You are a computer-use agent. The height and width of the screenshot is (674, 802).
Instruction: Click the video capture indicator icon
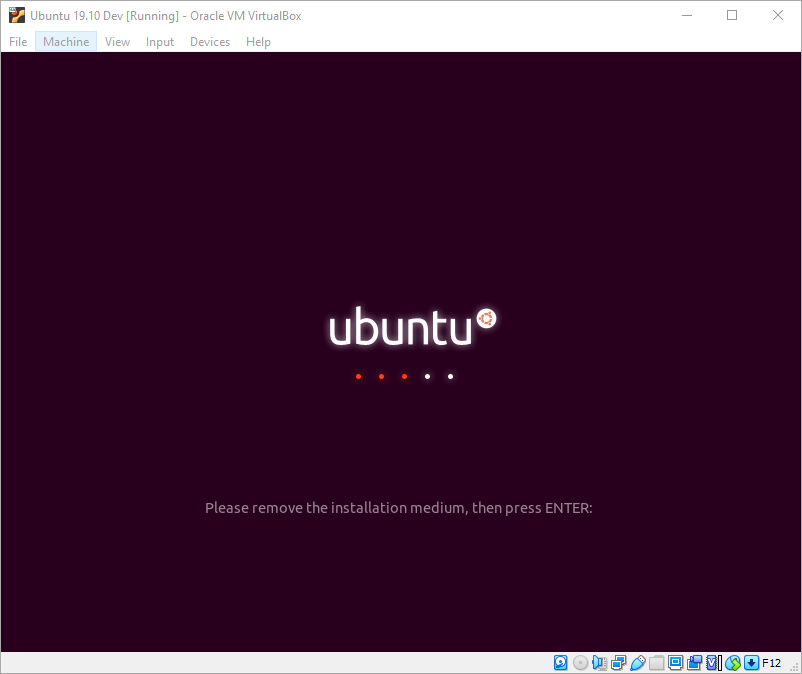point(695,663)
